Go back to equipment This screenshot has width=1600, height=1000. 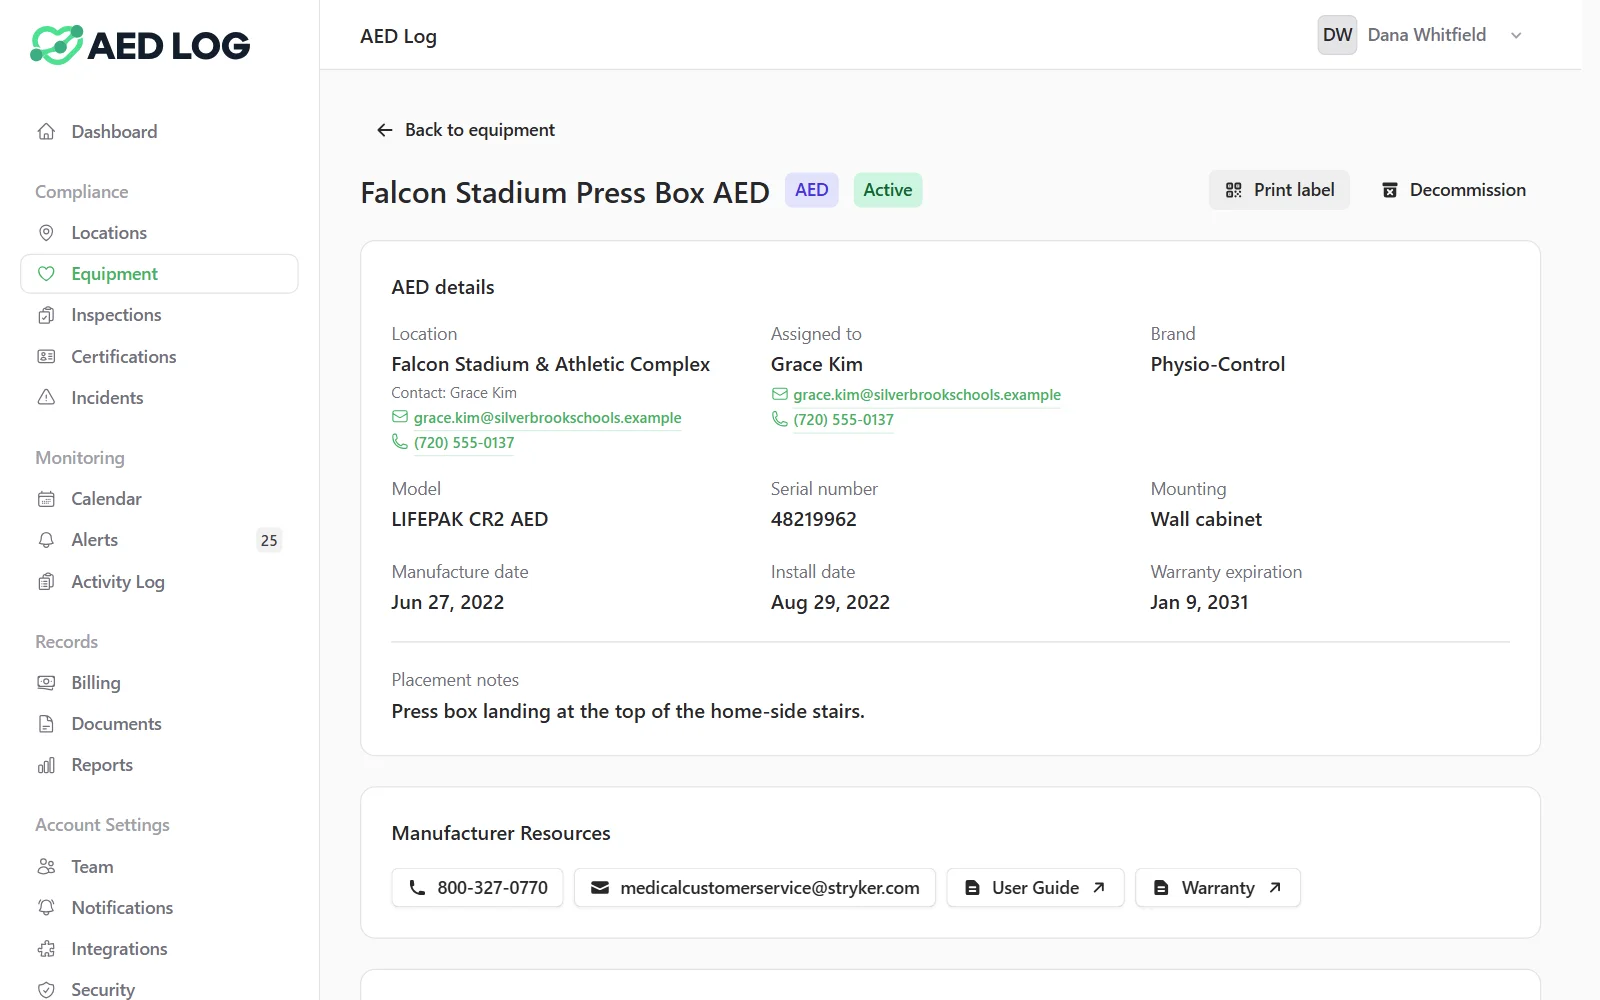point(465,130)
